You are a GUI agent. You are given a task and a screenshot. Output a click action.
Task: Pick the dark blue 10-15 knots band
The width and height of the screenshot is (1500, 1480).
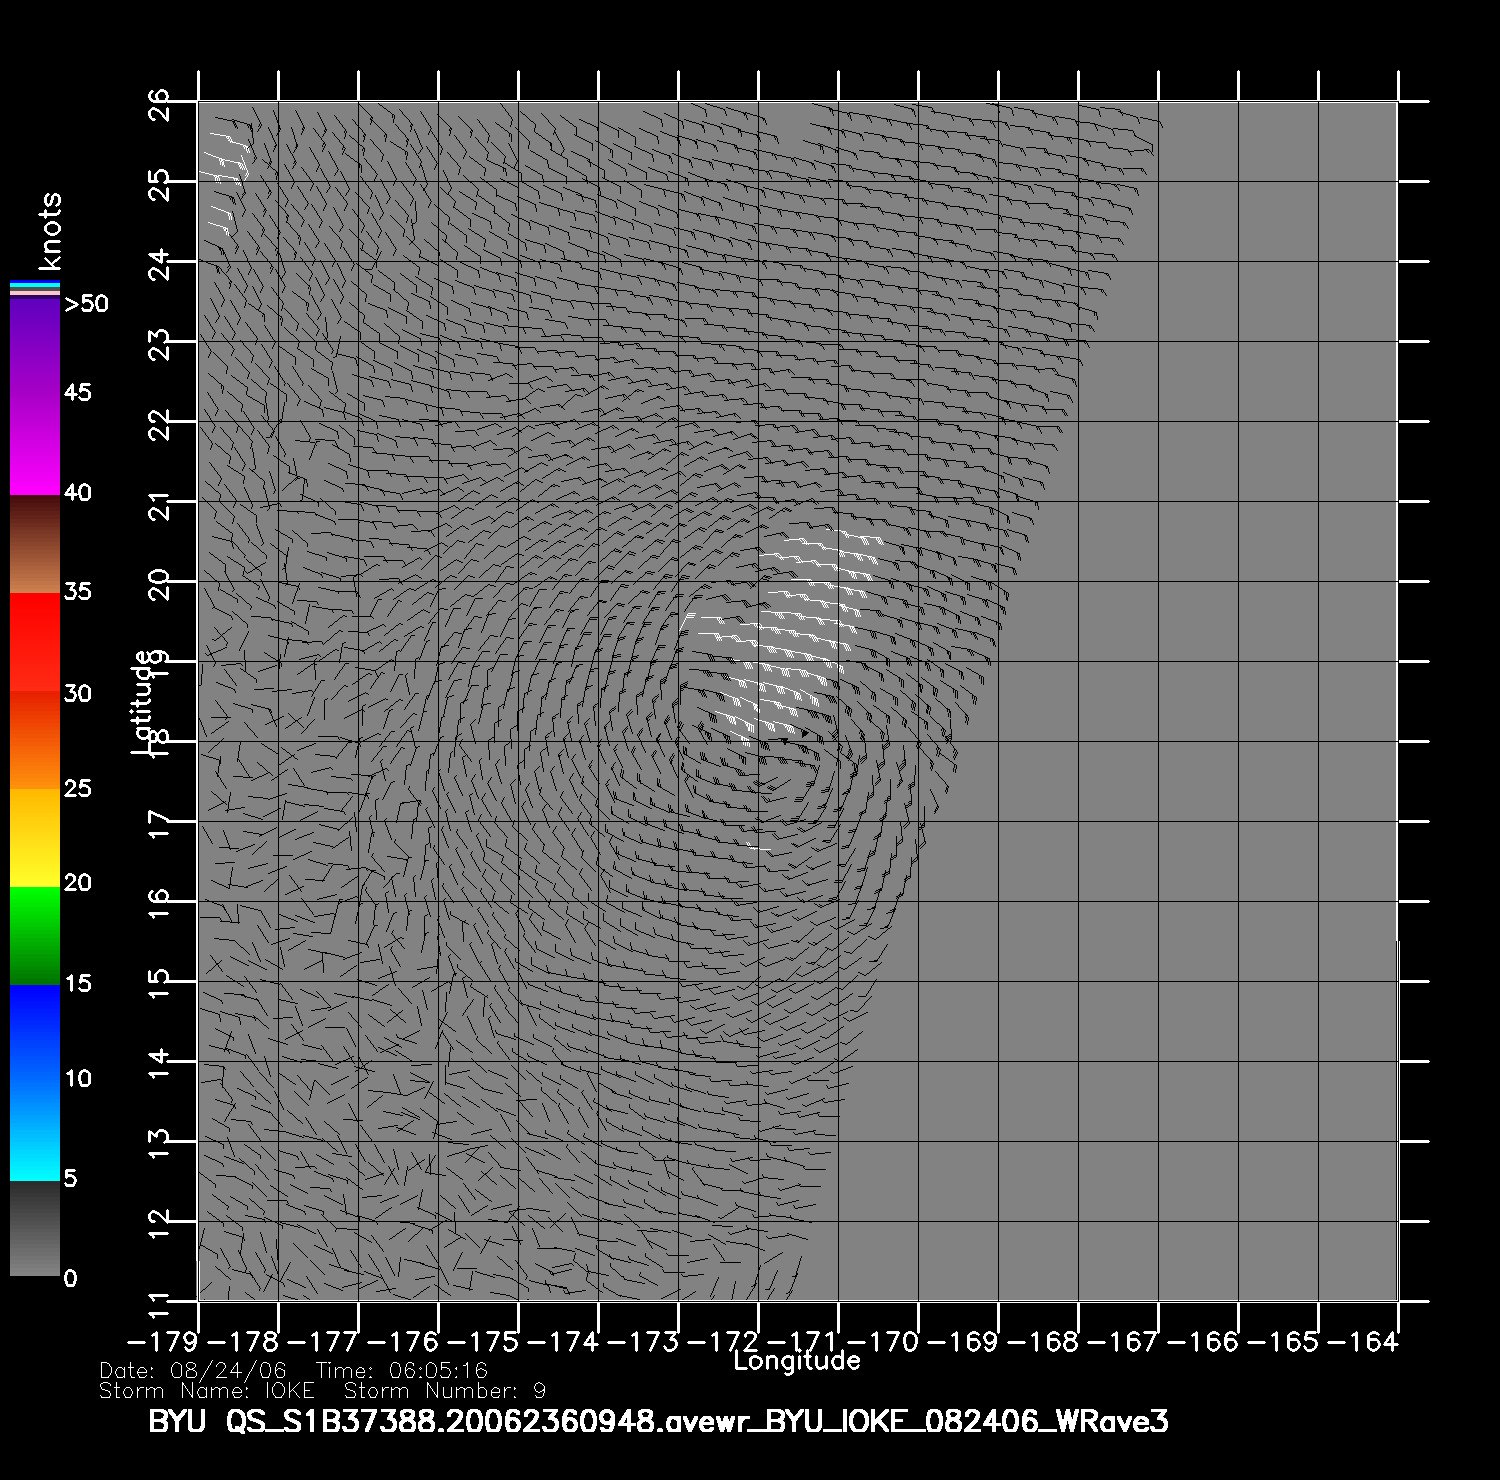(35, 1032)
